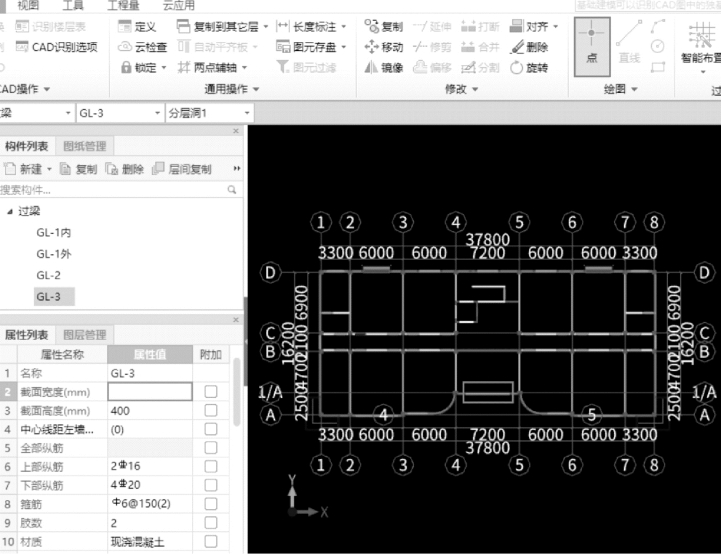Select the arc draw tool icon
The image size is (721, 554).
point(658,26)
